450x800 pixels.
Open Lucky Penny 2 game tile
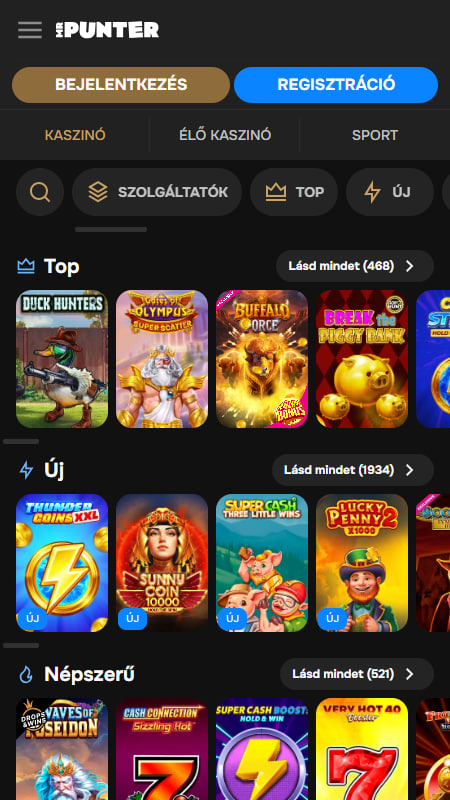362,563
